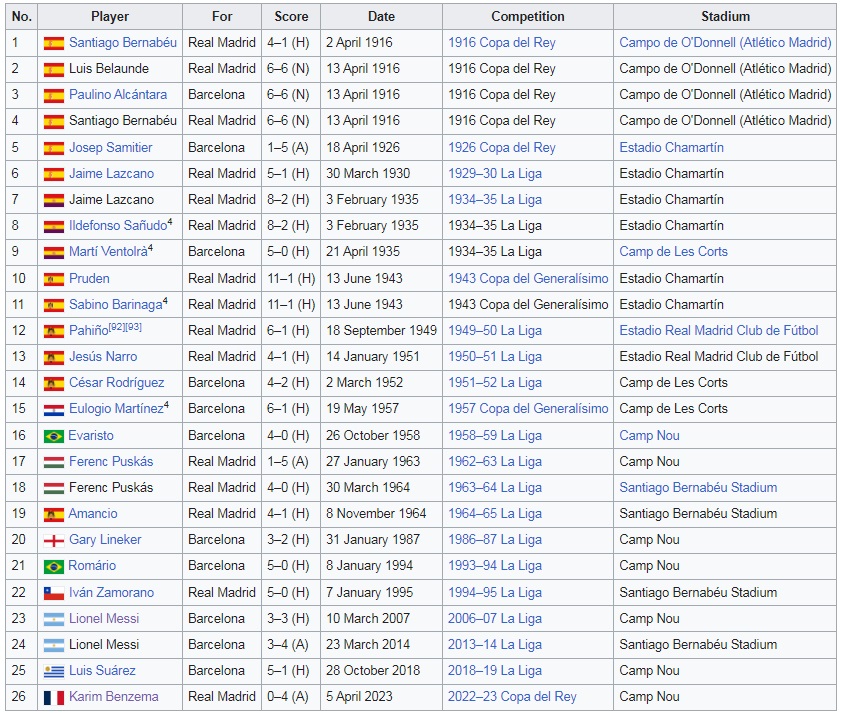
Task: Open the Camp Nou link in row 16
Action: coord(649,436)
